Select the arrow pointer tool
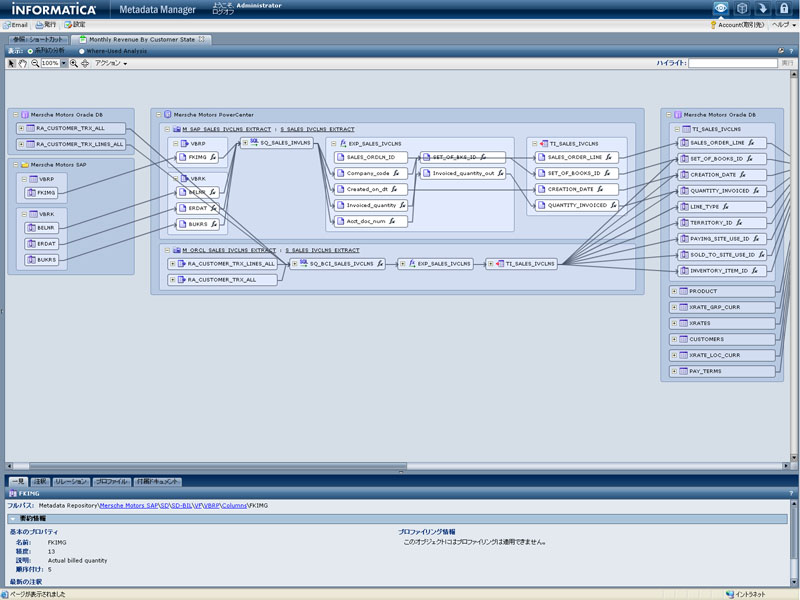This screenshot has width=800, height=600. pyautogui.click(x=12, y=63)
